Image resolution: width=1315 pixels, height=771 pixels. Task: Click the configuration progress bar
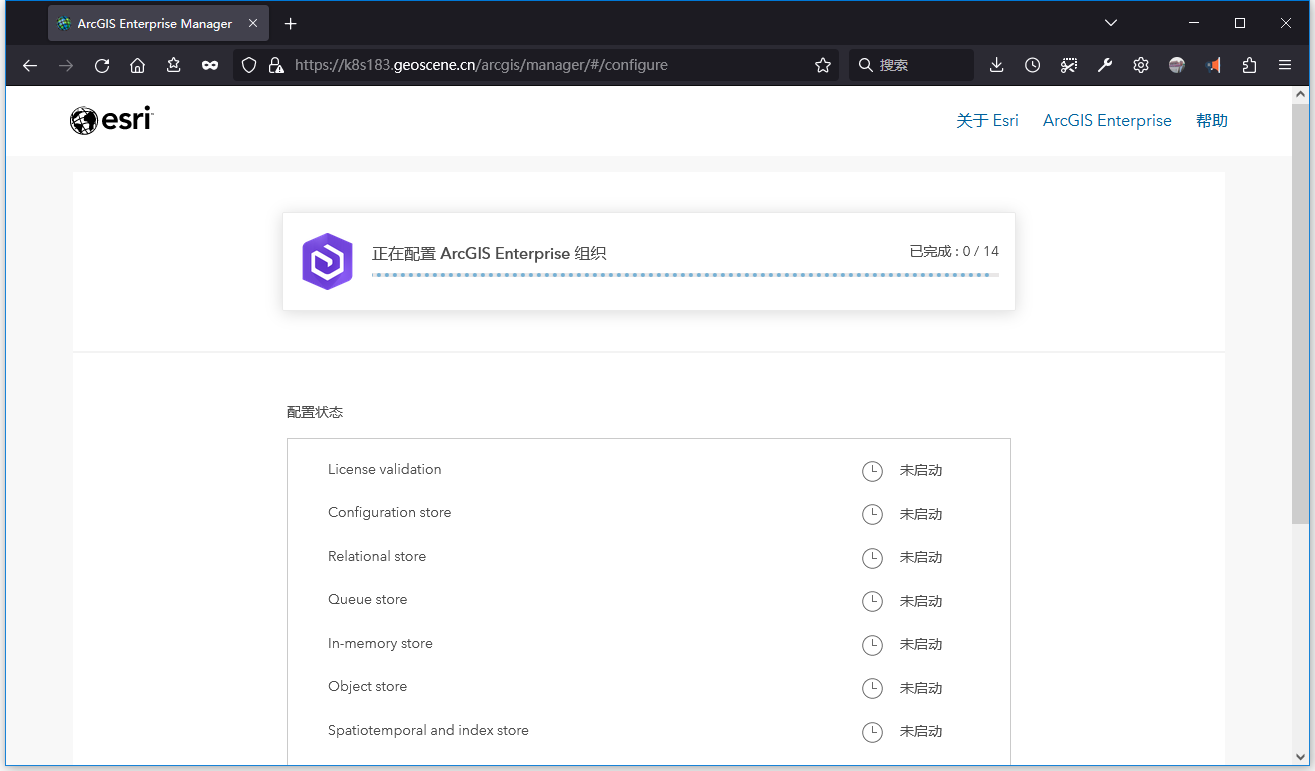685,275
